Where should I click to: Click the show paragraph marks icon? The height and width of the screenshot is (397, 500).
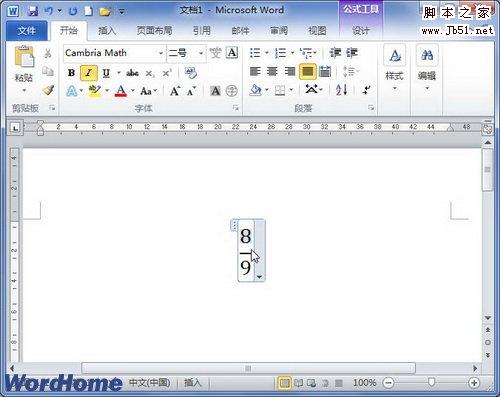[x=366, y=90]
